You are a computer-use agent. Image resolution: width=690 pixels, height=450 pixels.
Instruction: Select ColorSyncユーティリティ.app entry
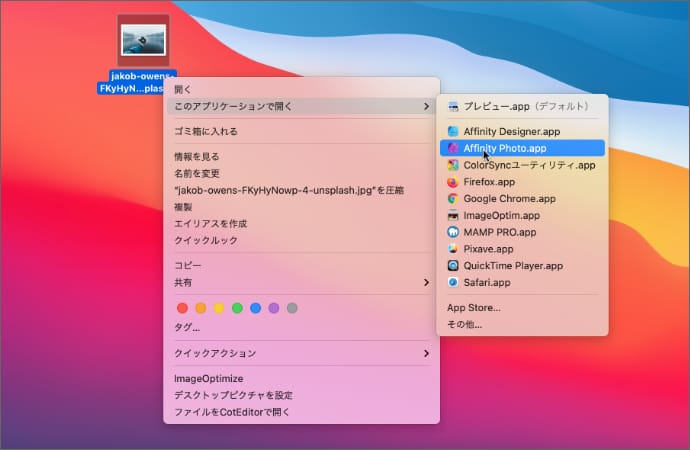coord(515,165)
